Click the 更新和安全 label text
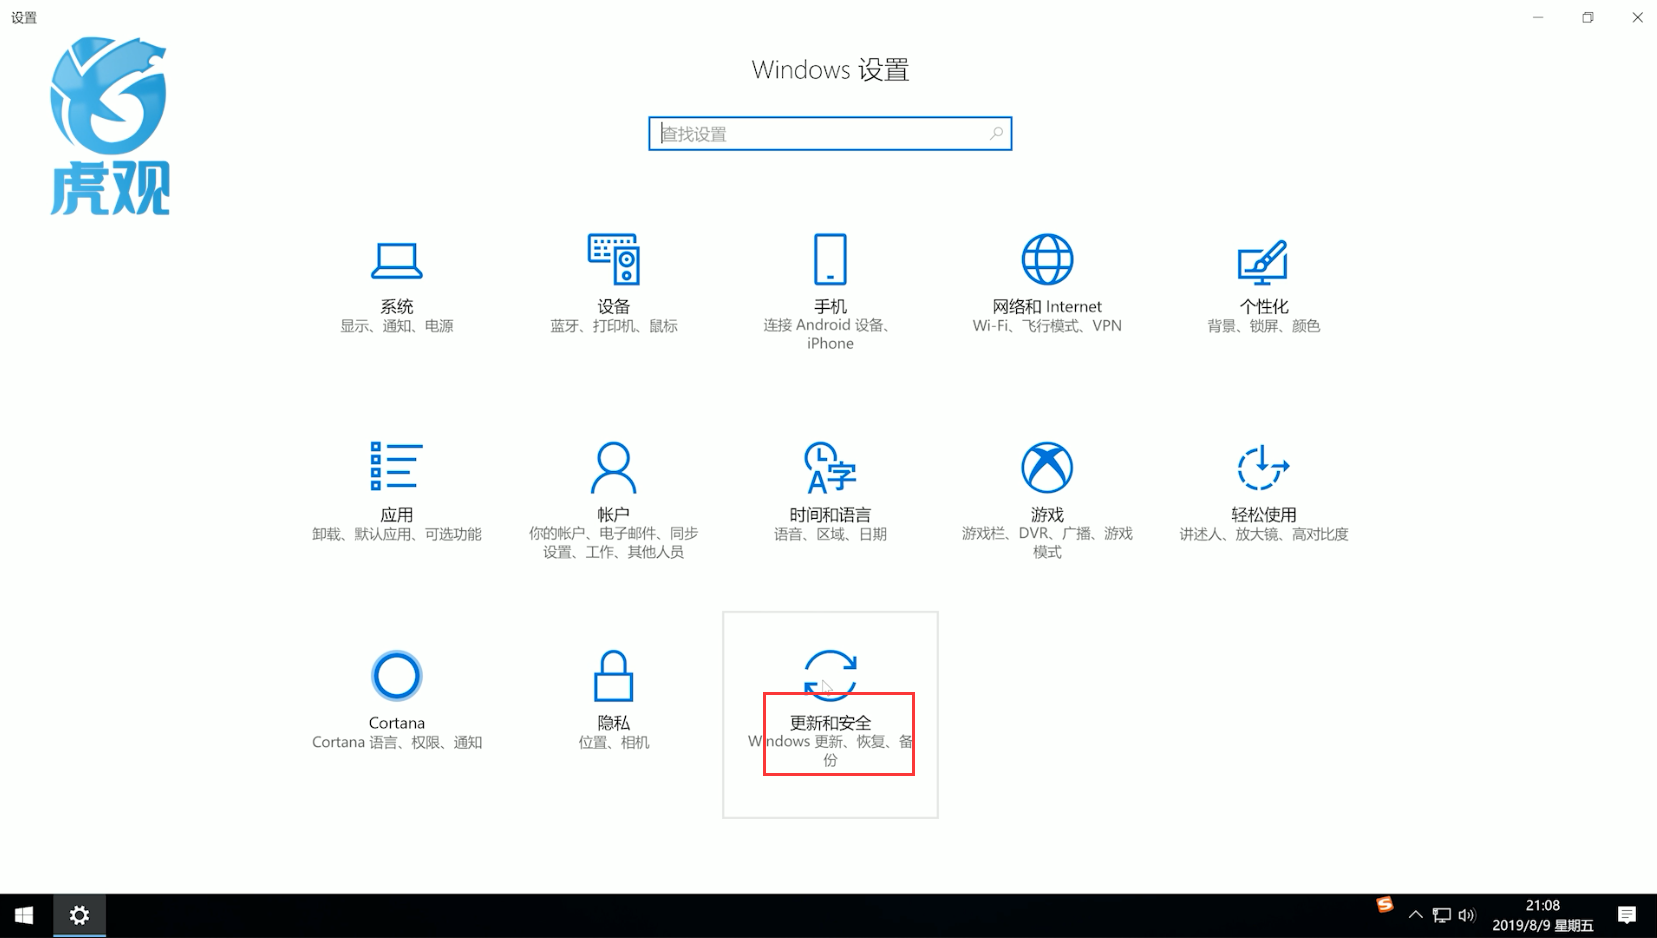Image resolution: width=1657 pixels, height=938 pixels. (830, 722)
